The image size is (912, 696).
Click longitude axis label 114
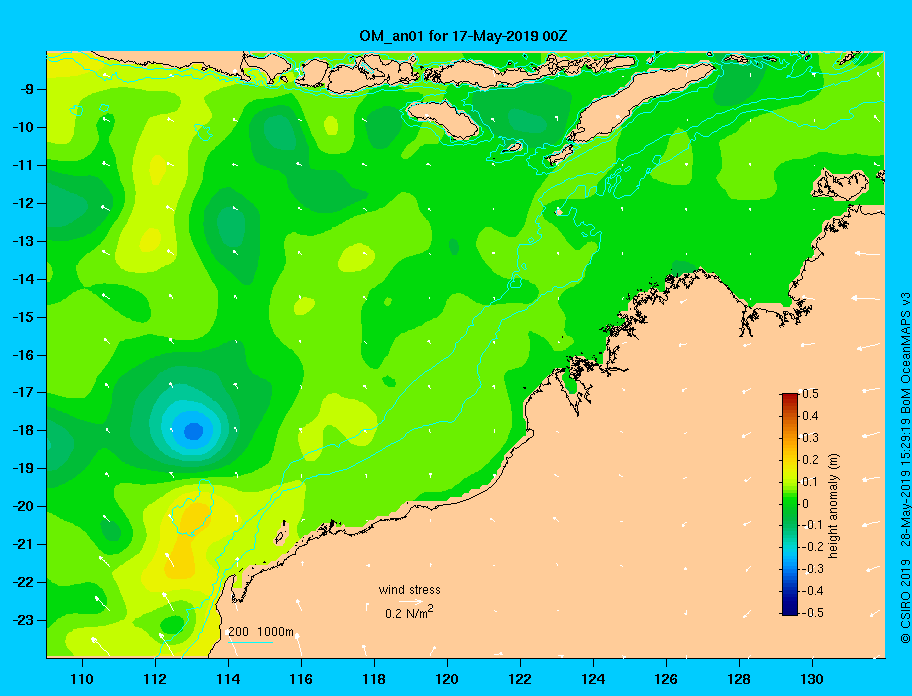228,679
